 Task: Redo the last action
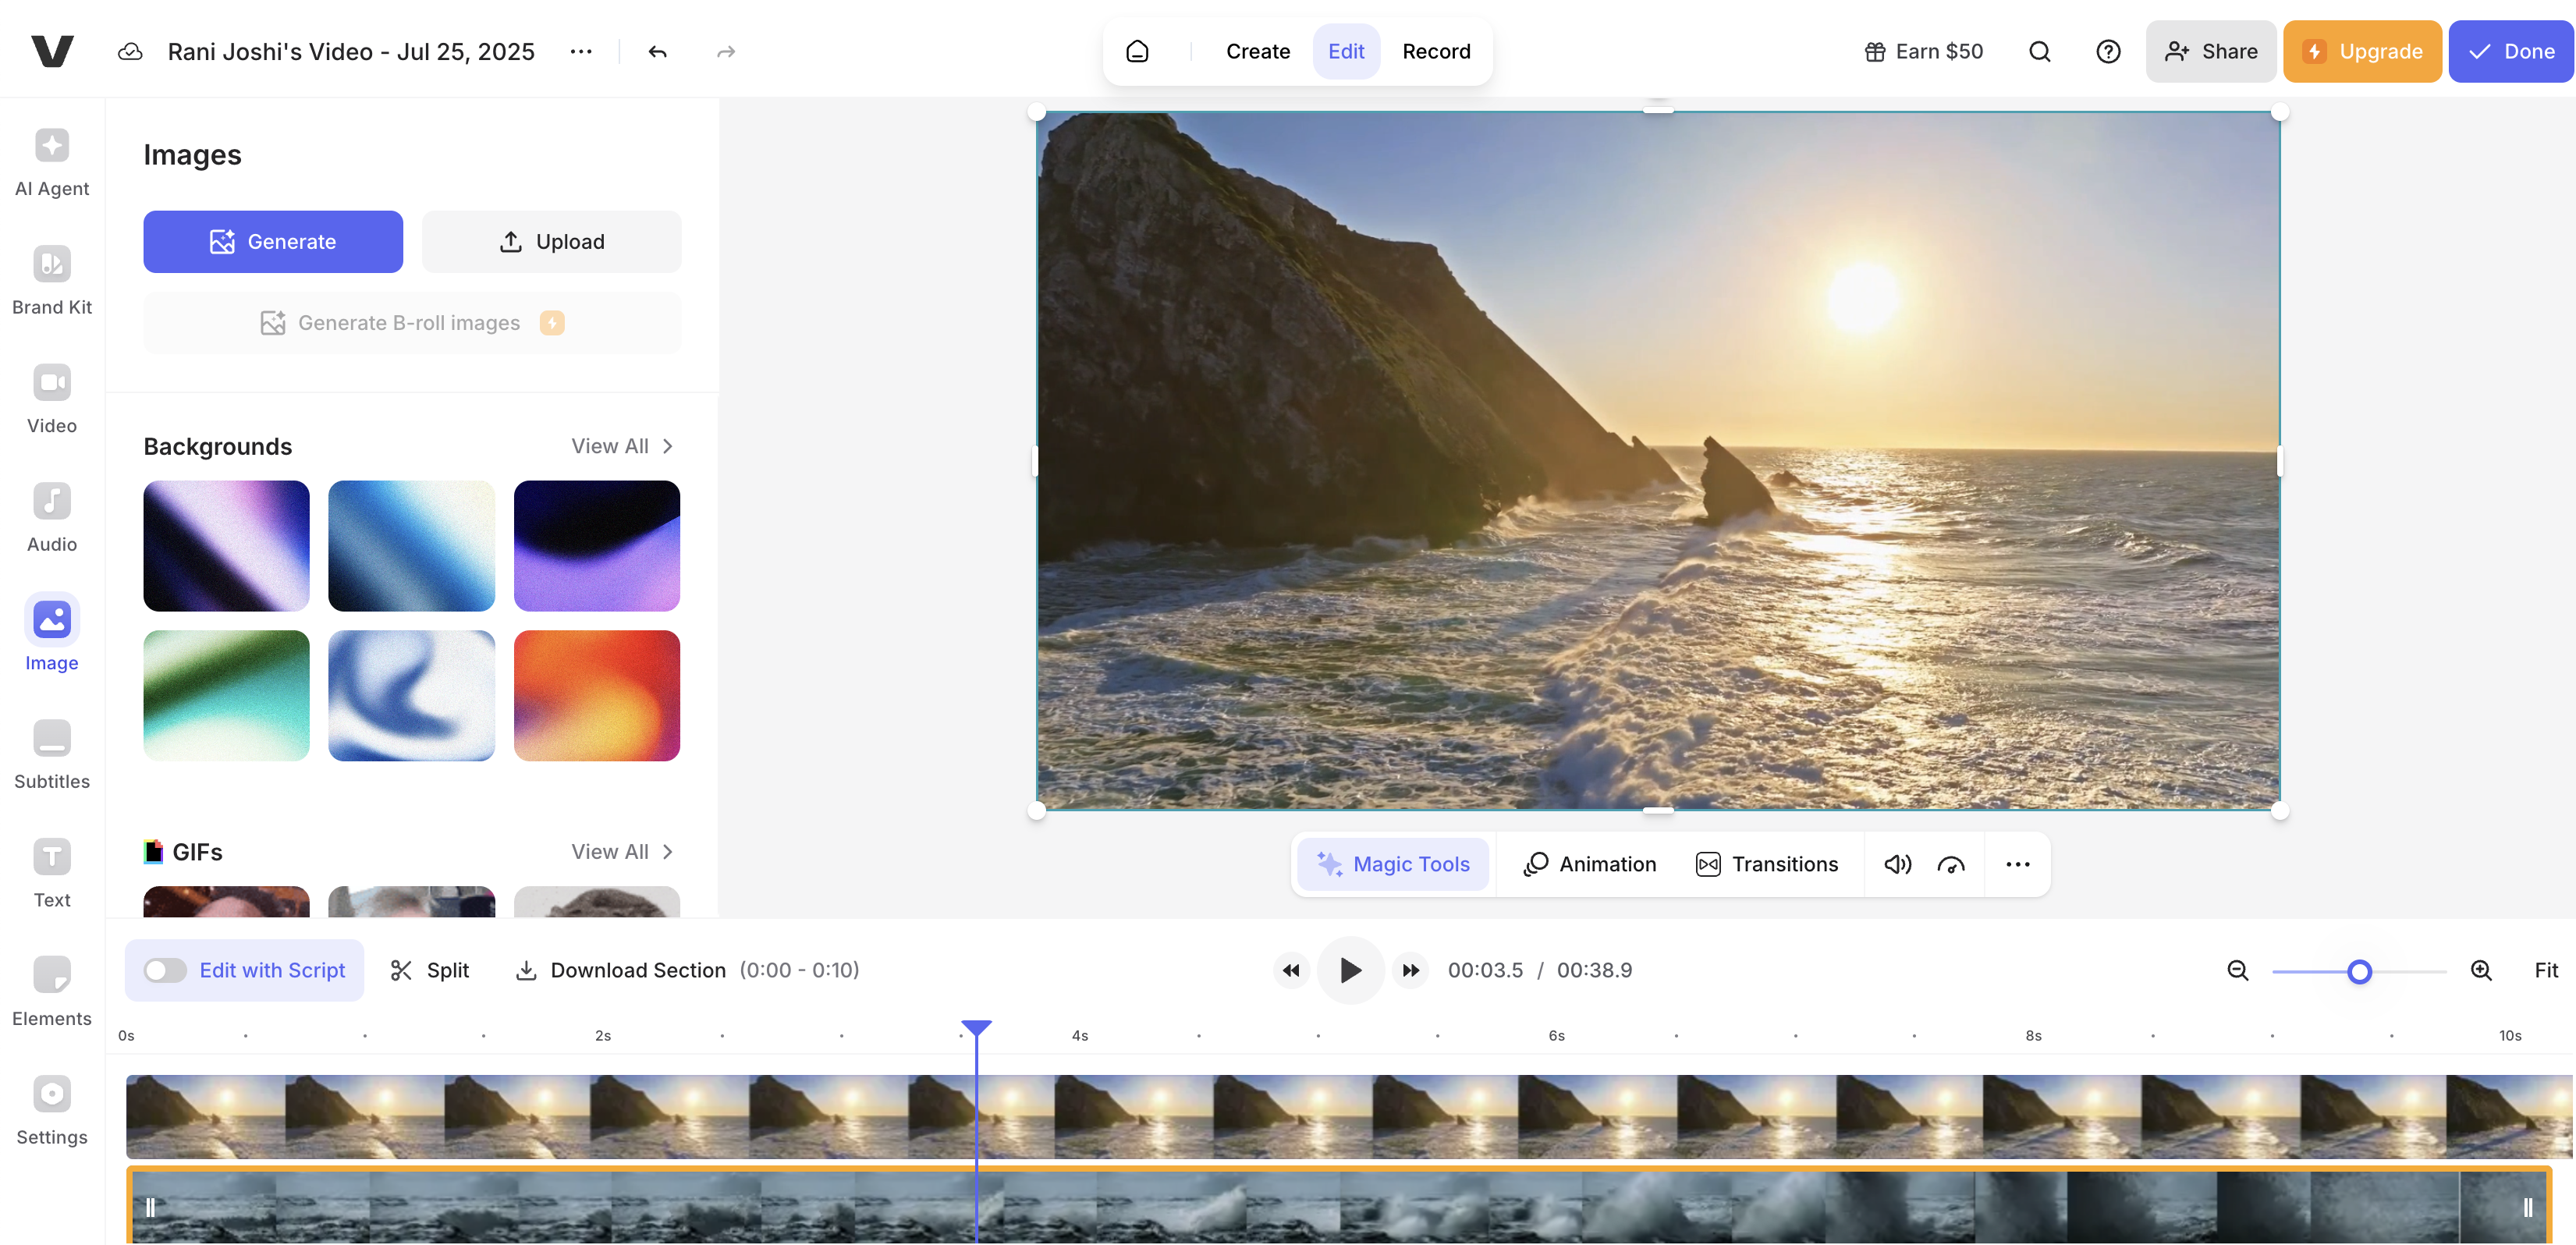tap(726, 51)
